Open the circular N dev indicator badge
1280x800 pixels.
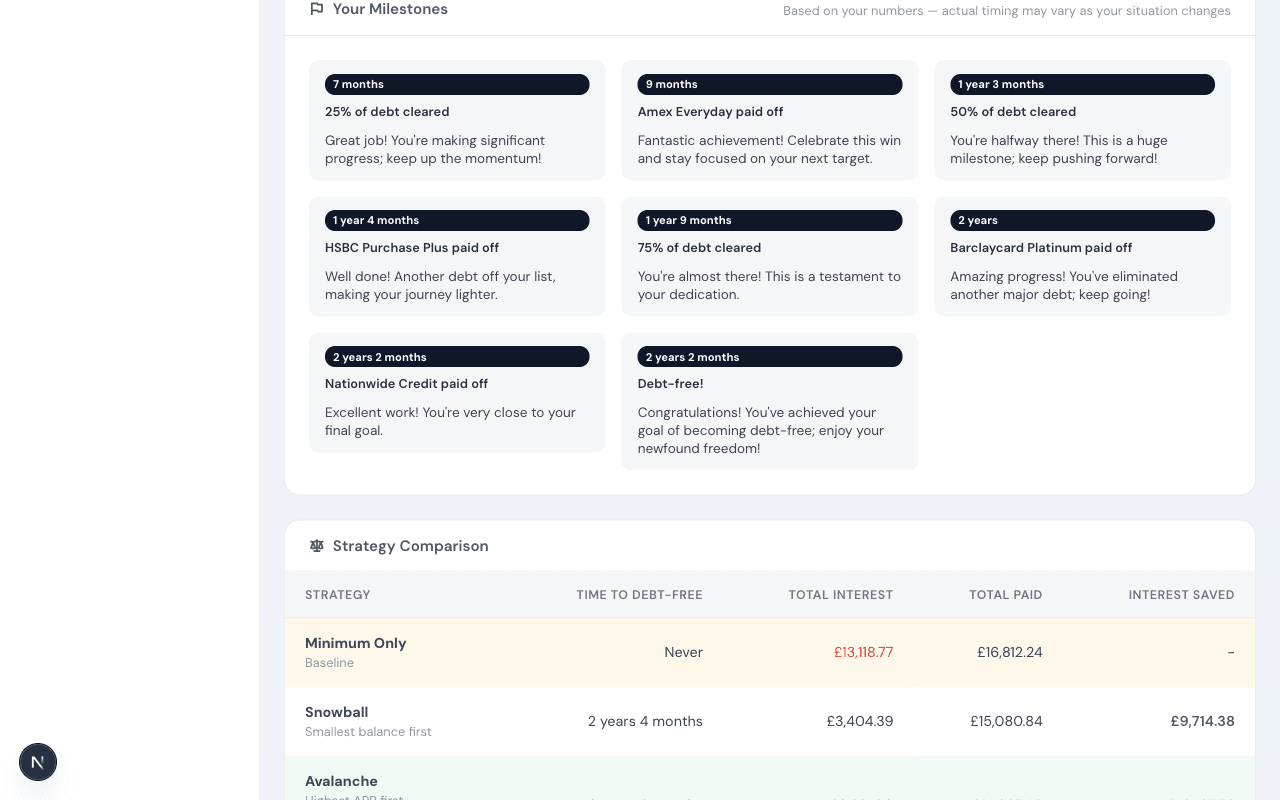point(37,761)
